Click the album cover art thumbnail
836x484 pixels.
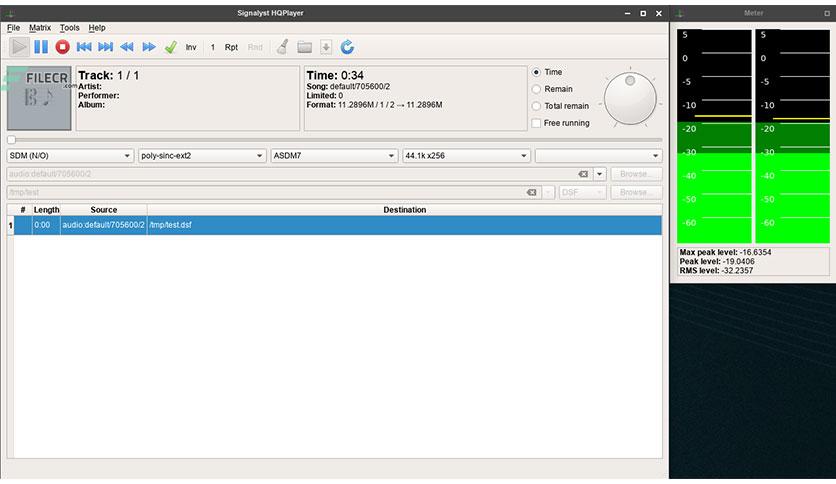pyautogui.click(x=39, y=98)
